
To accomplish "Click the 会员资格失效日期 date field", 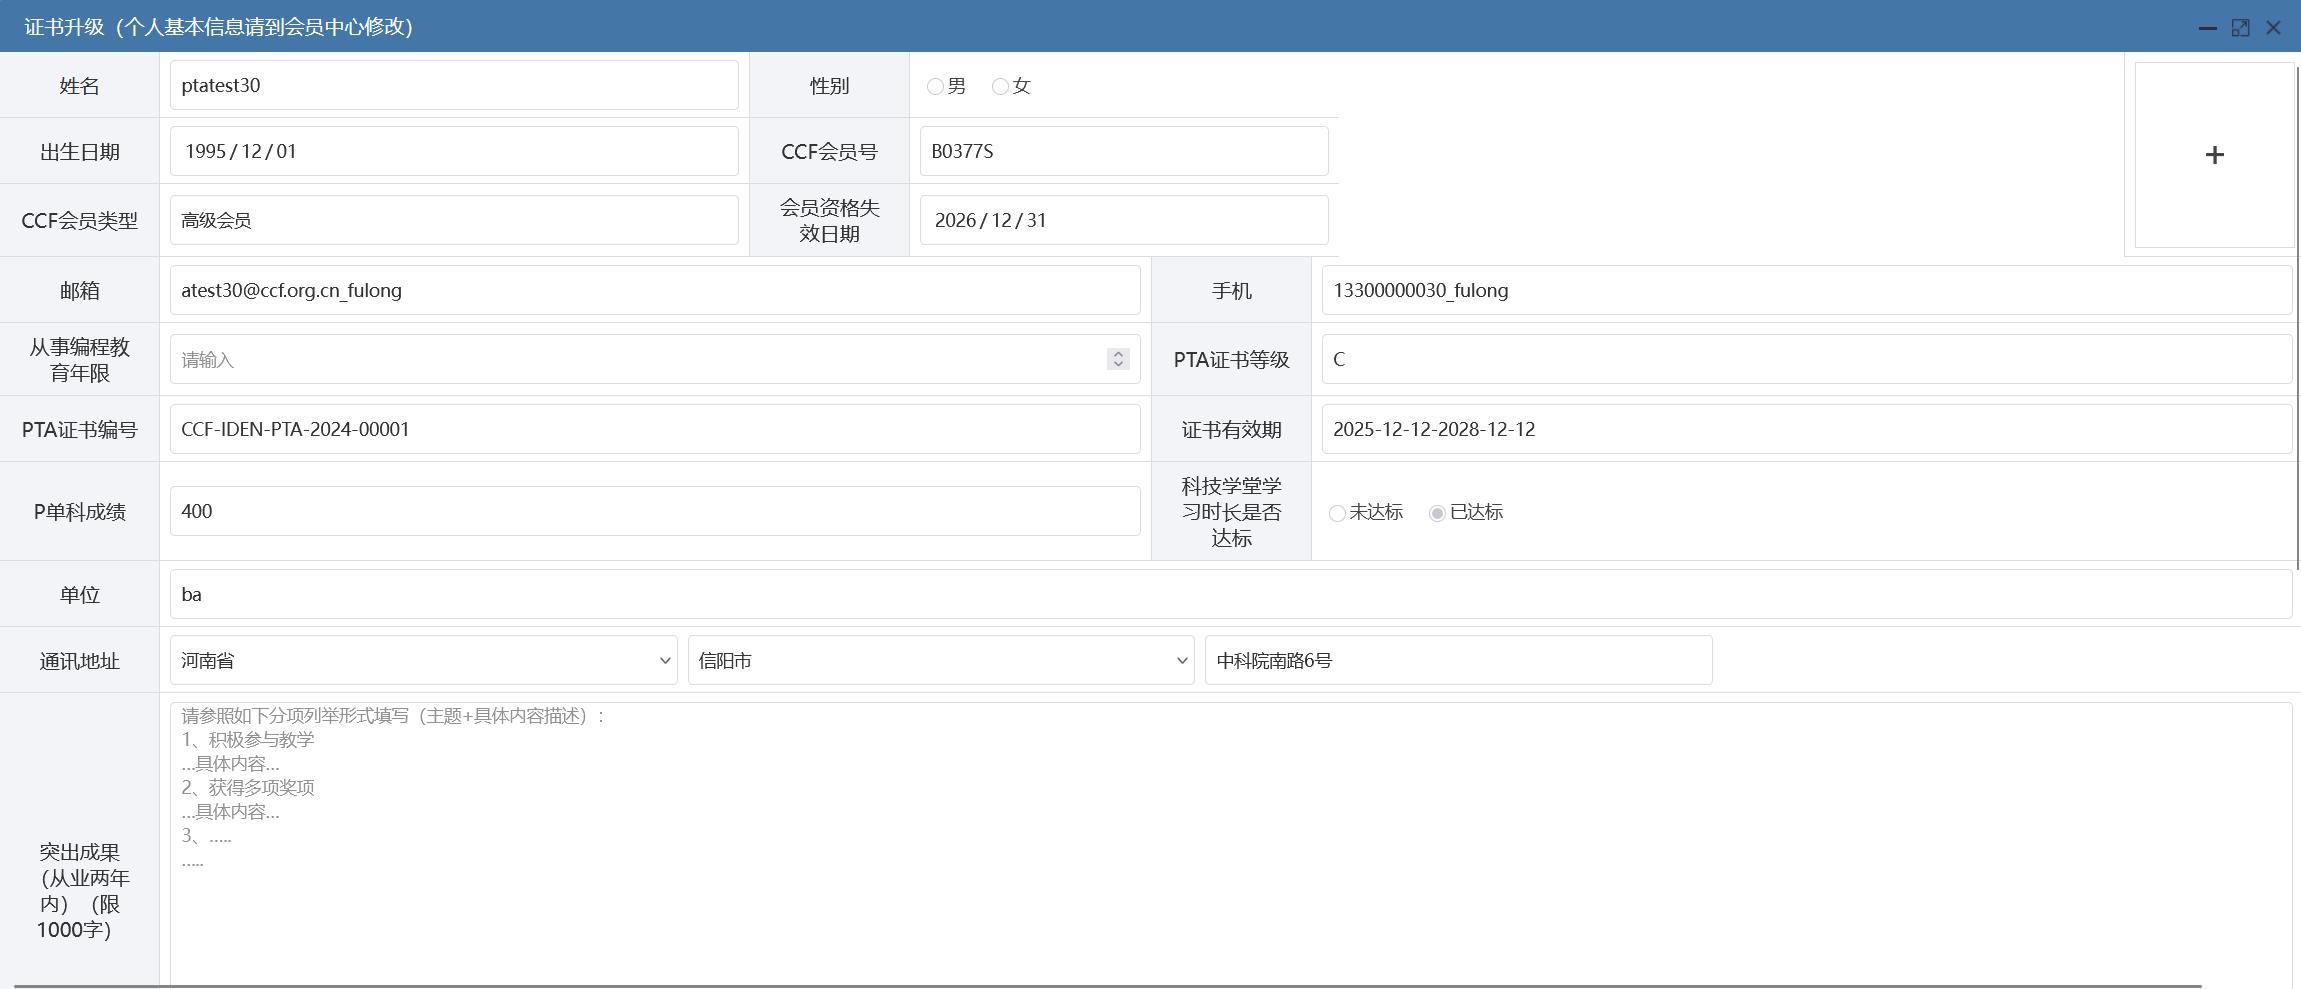I will pos(1123,220).
